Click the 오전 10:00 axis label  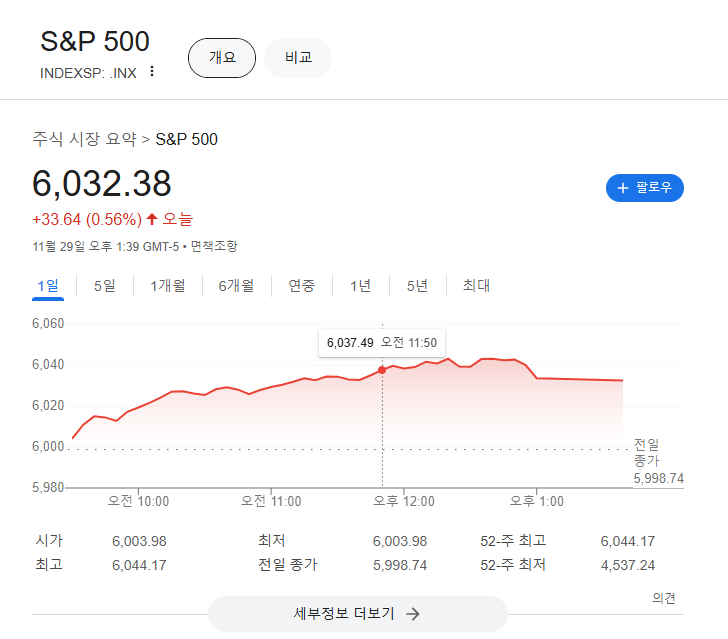tap(138, 501)
